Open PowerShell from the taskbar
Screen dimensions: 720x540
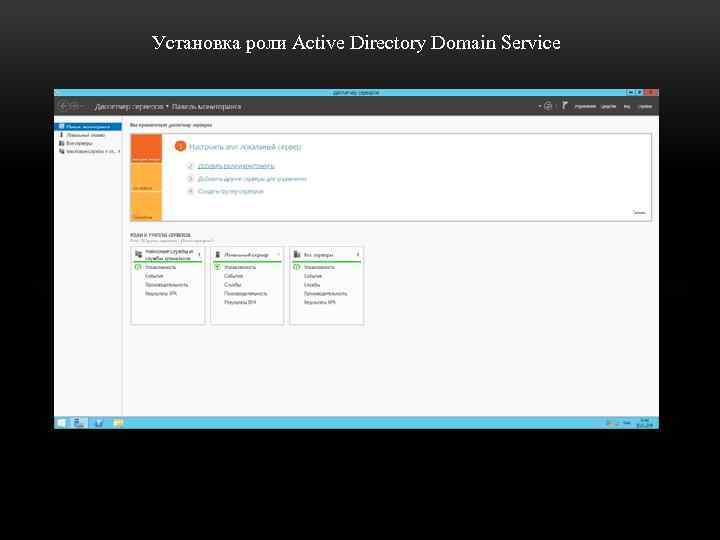point(99,423)
